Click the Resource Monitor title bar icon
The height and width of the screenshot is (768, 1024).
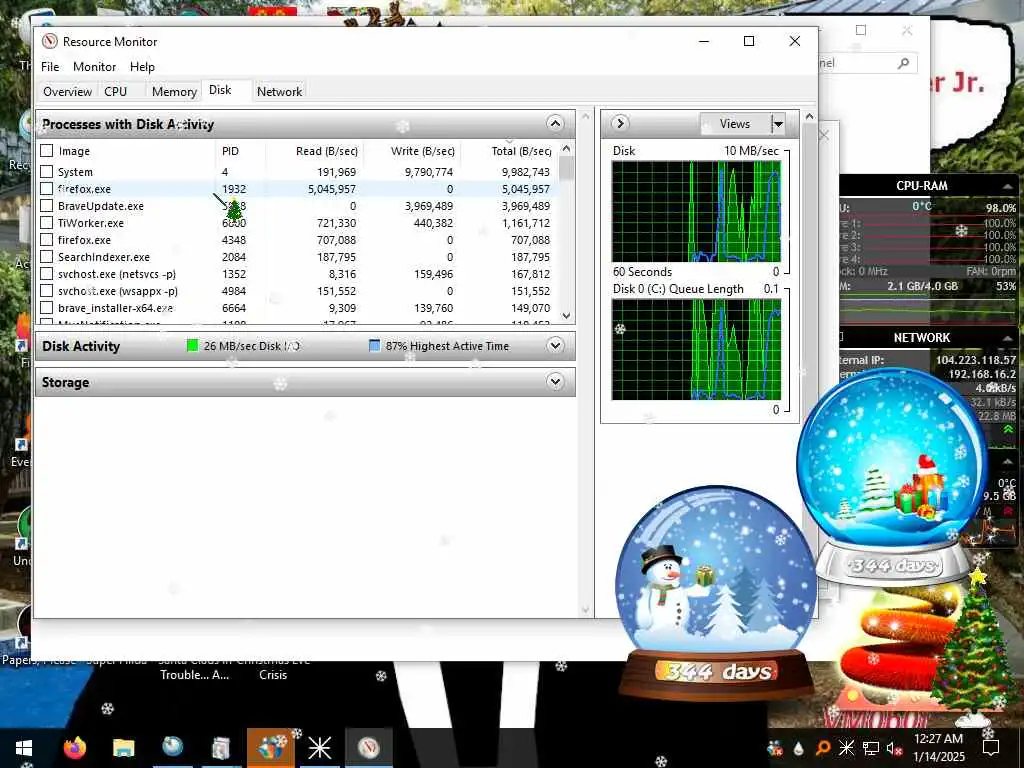(x=50, y=41)
